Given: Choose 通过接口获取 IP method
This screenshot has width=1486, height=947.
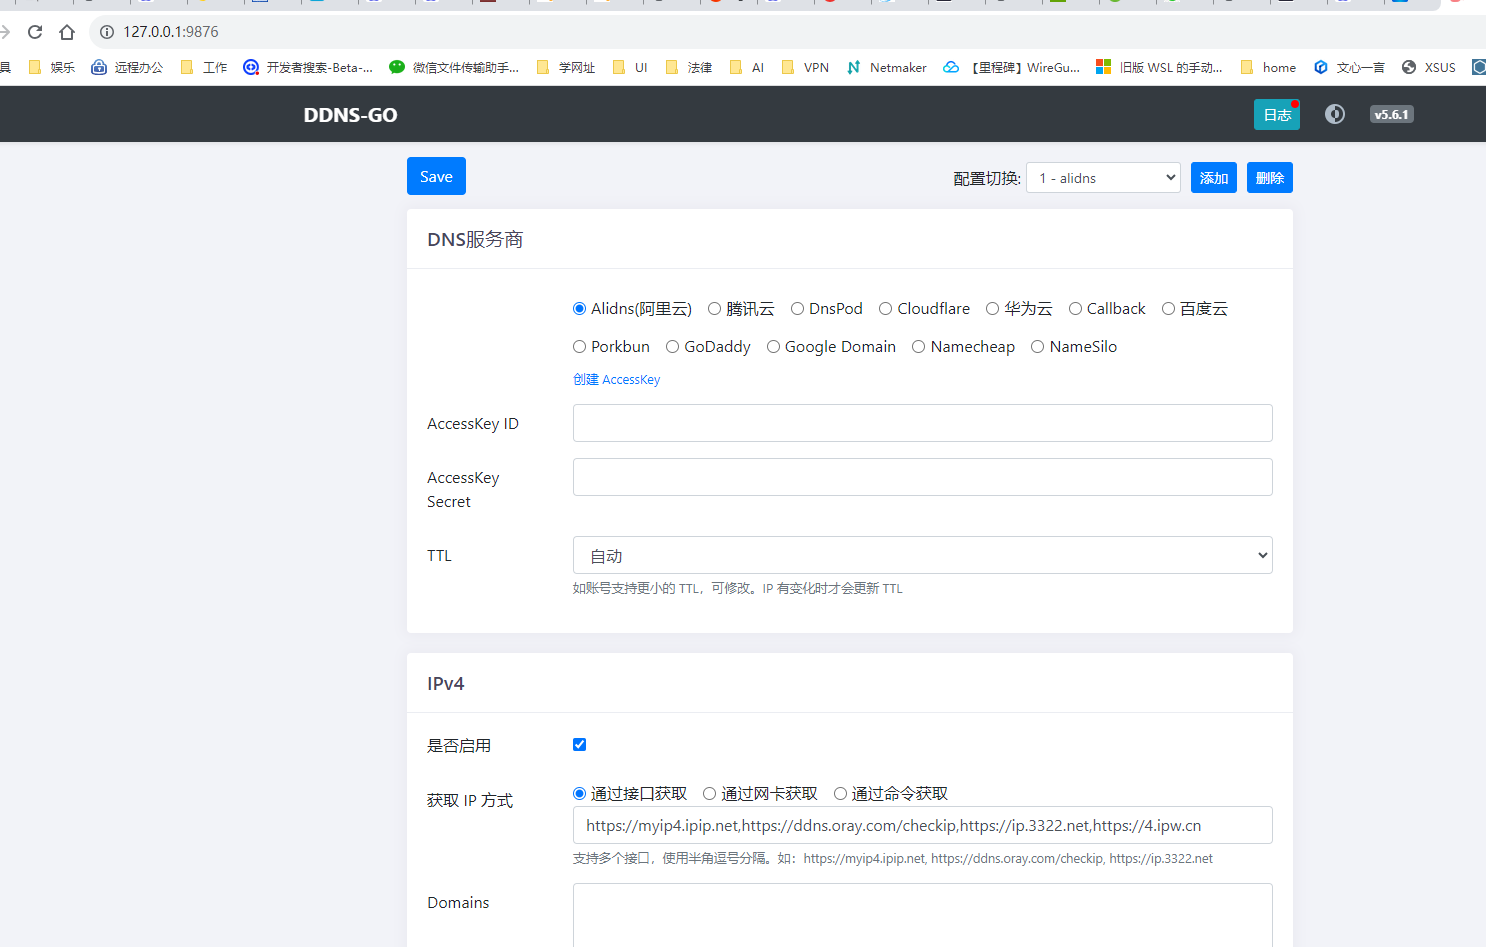Looking at the screenshot, I should [579, 794].
